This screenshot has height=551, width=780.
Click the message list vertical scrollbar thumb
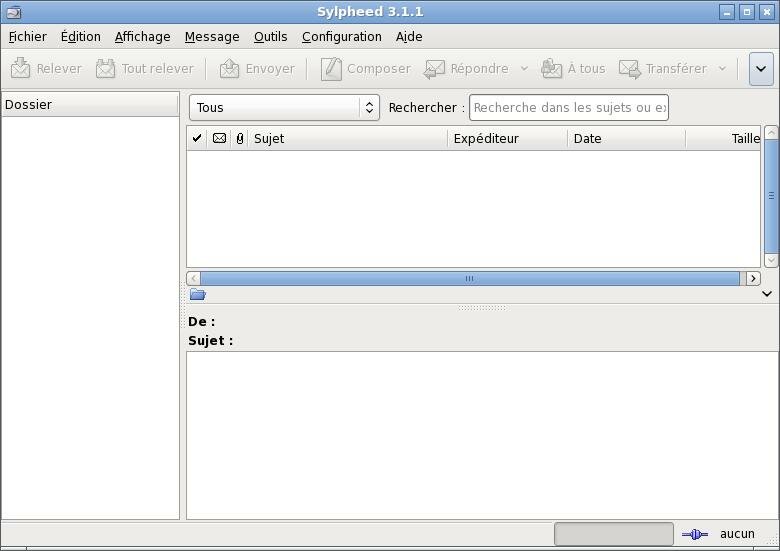point(771,196)
